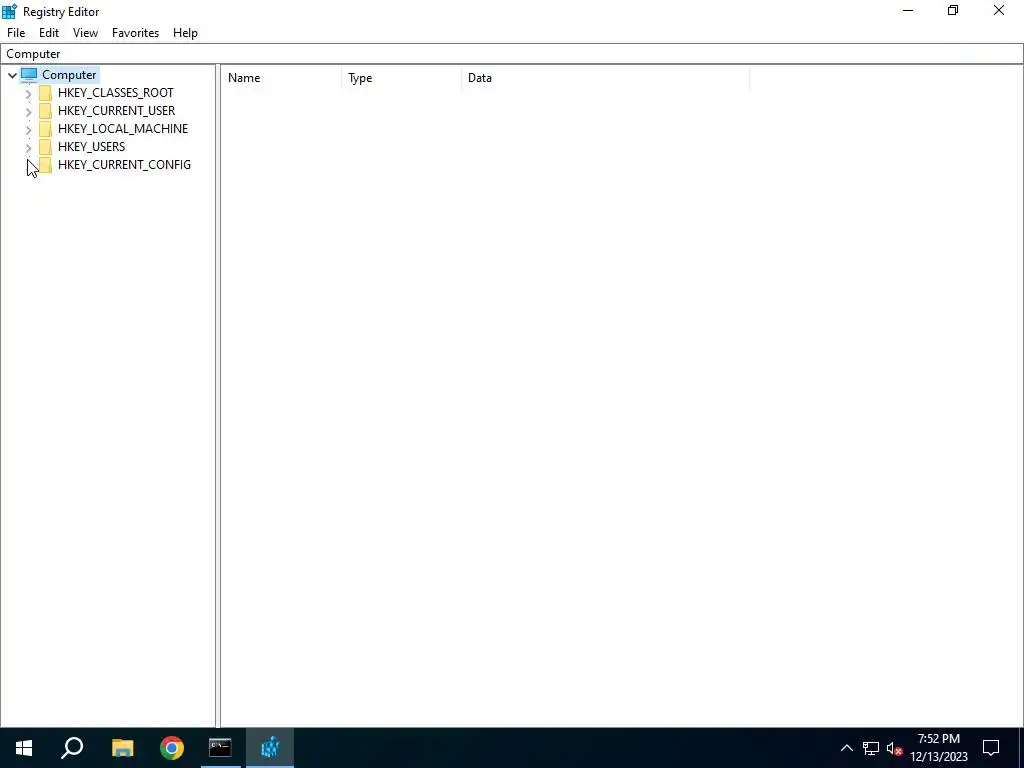
Task: Click the network status tray icon
Action: pyautogui.click(x=871, y=748)
